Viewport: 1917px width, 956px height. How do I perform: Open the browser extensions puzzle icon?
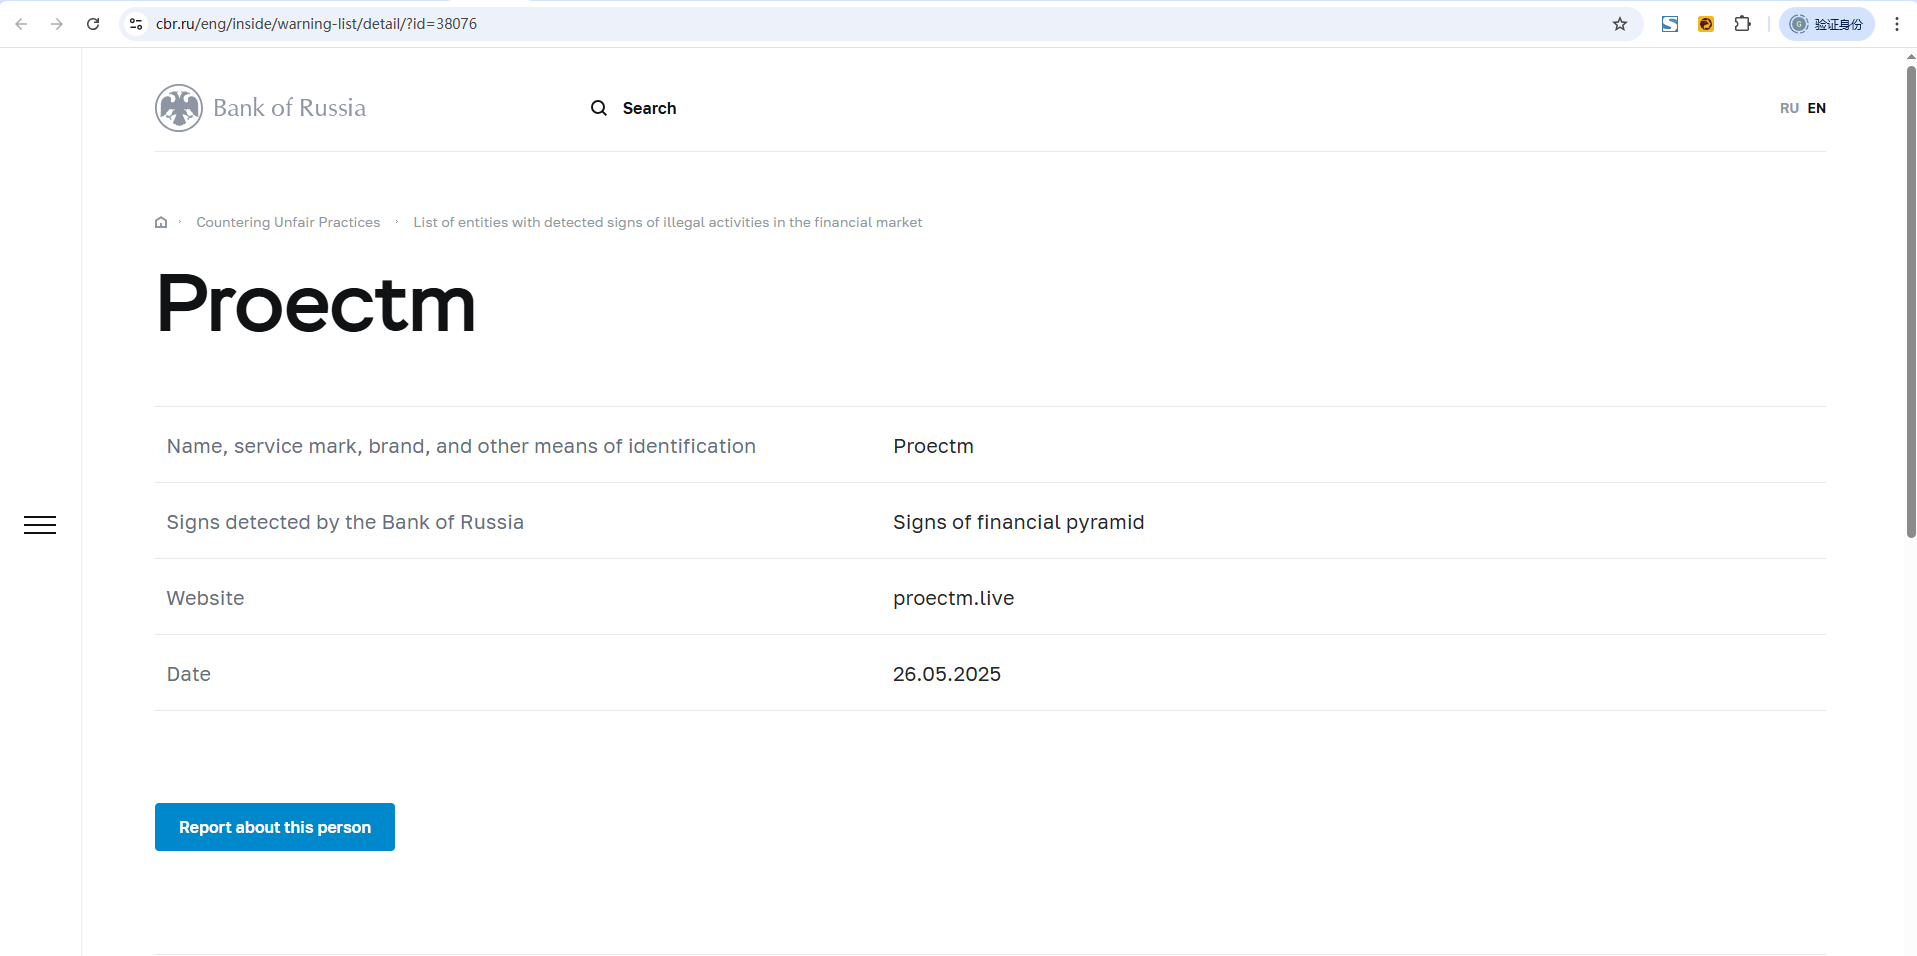[x=1742, y=24]
